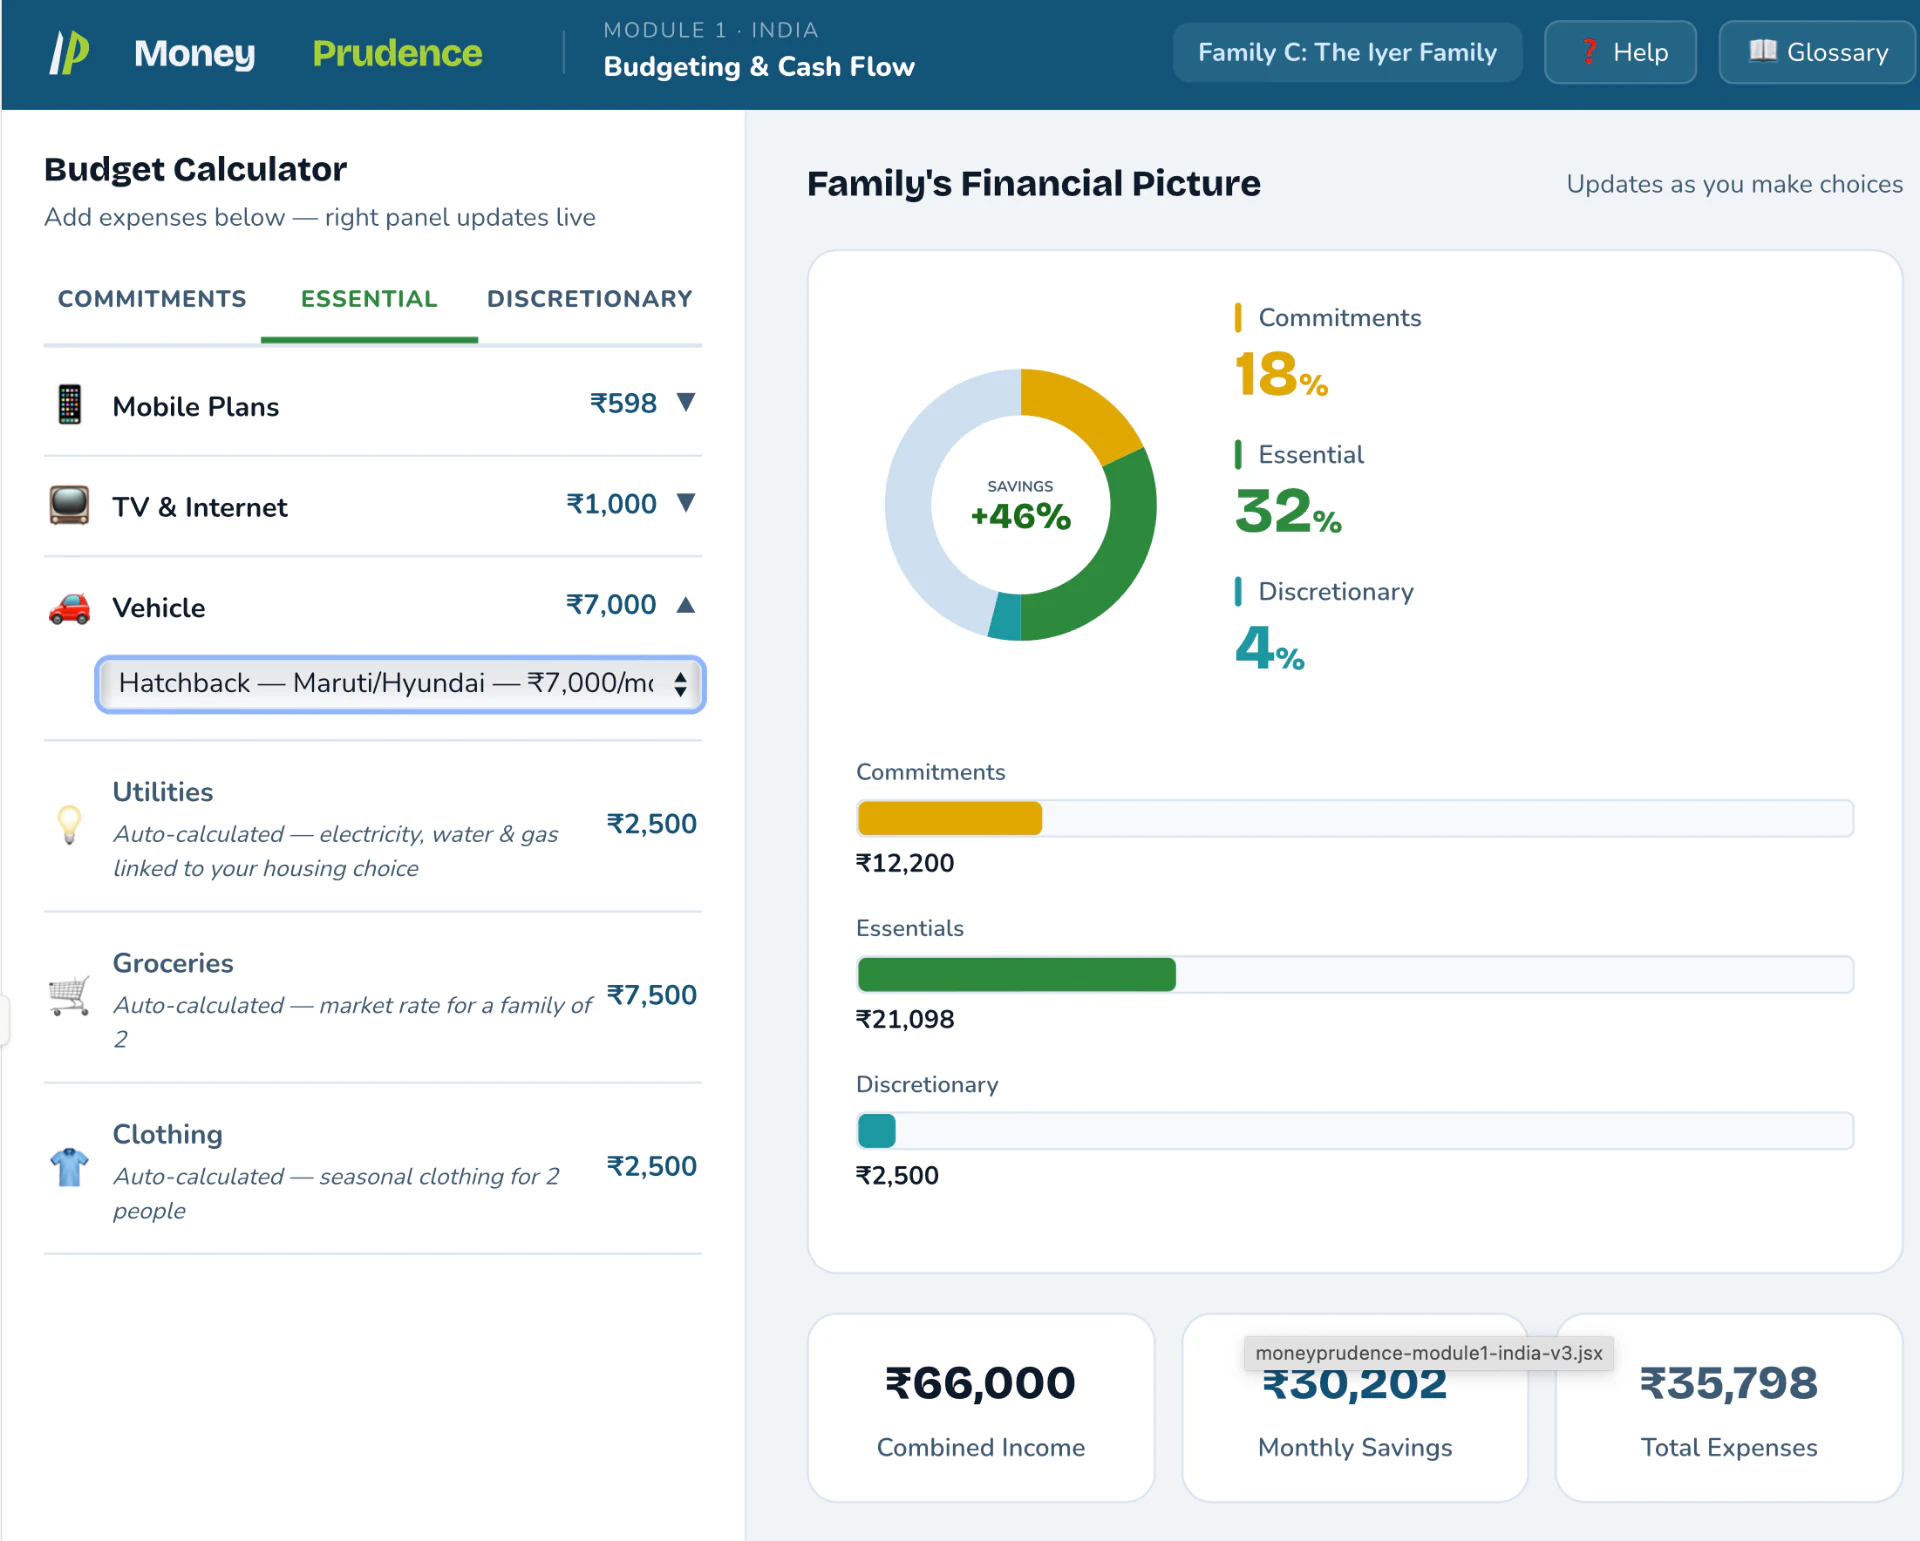Switch to the Discretionary tab

coord(590,299)
